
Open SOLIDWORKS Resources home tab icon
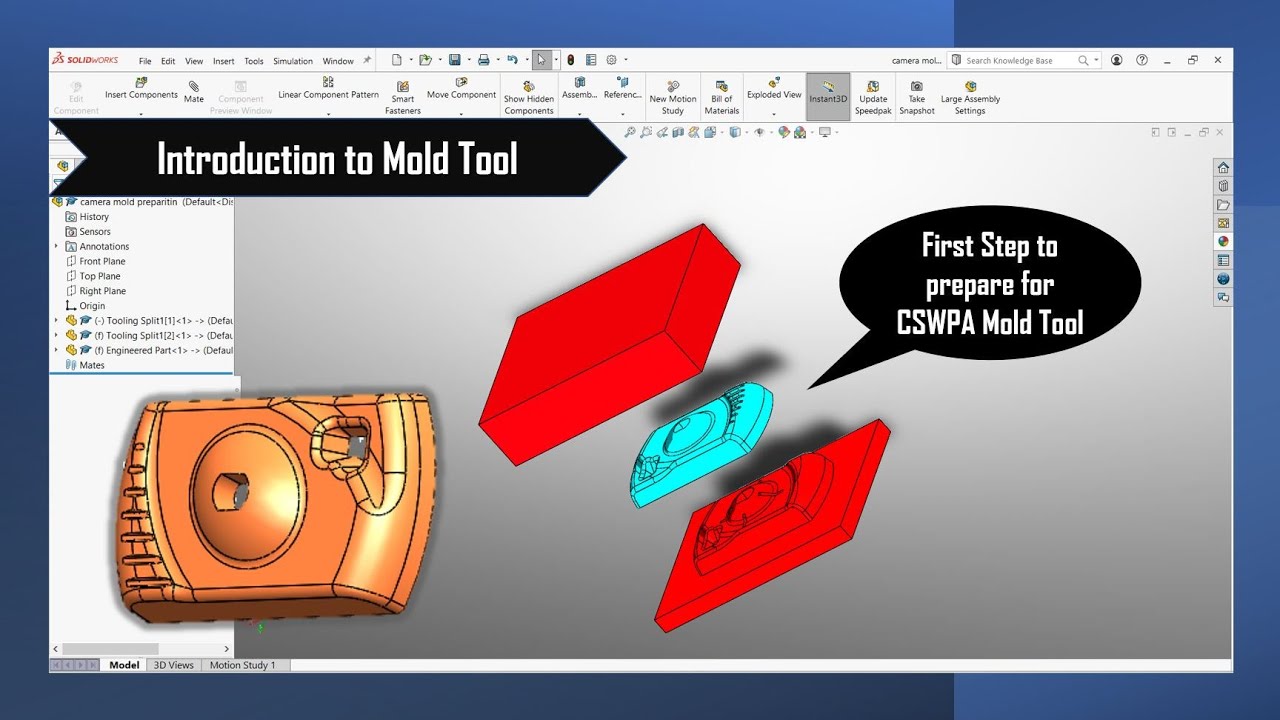click(1223, 167)
